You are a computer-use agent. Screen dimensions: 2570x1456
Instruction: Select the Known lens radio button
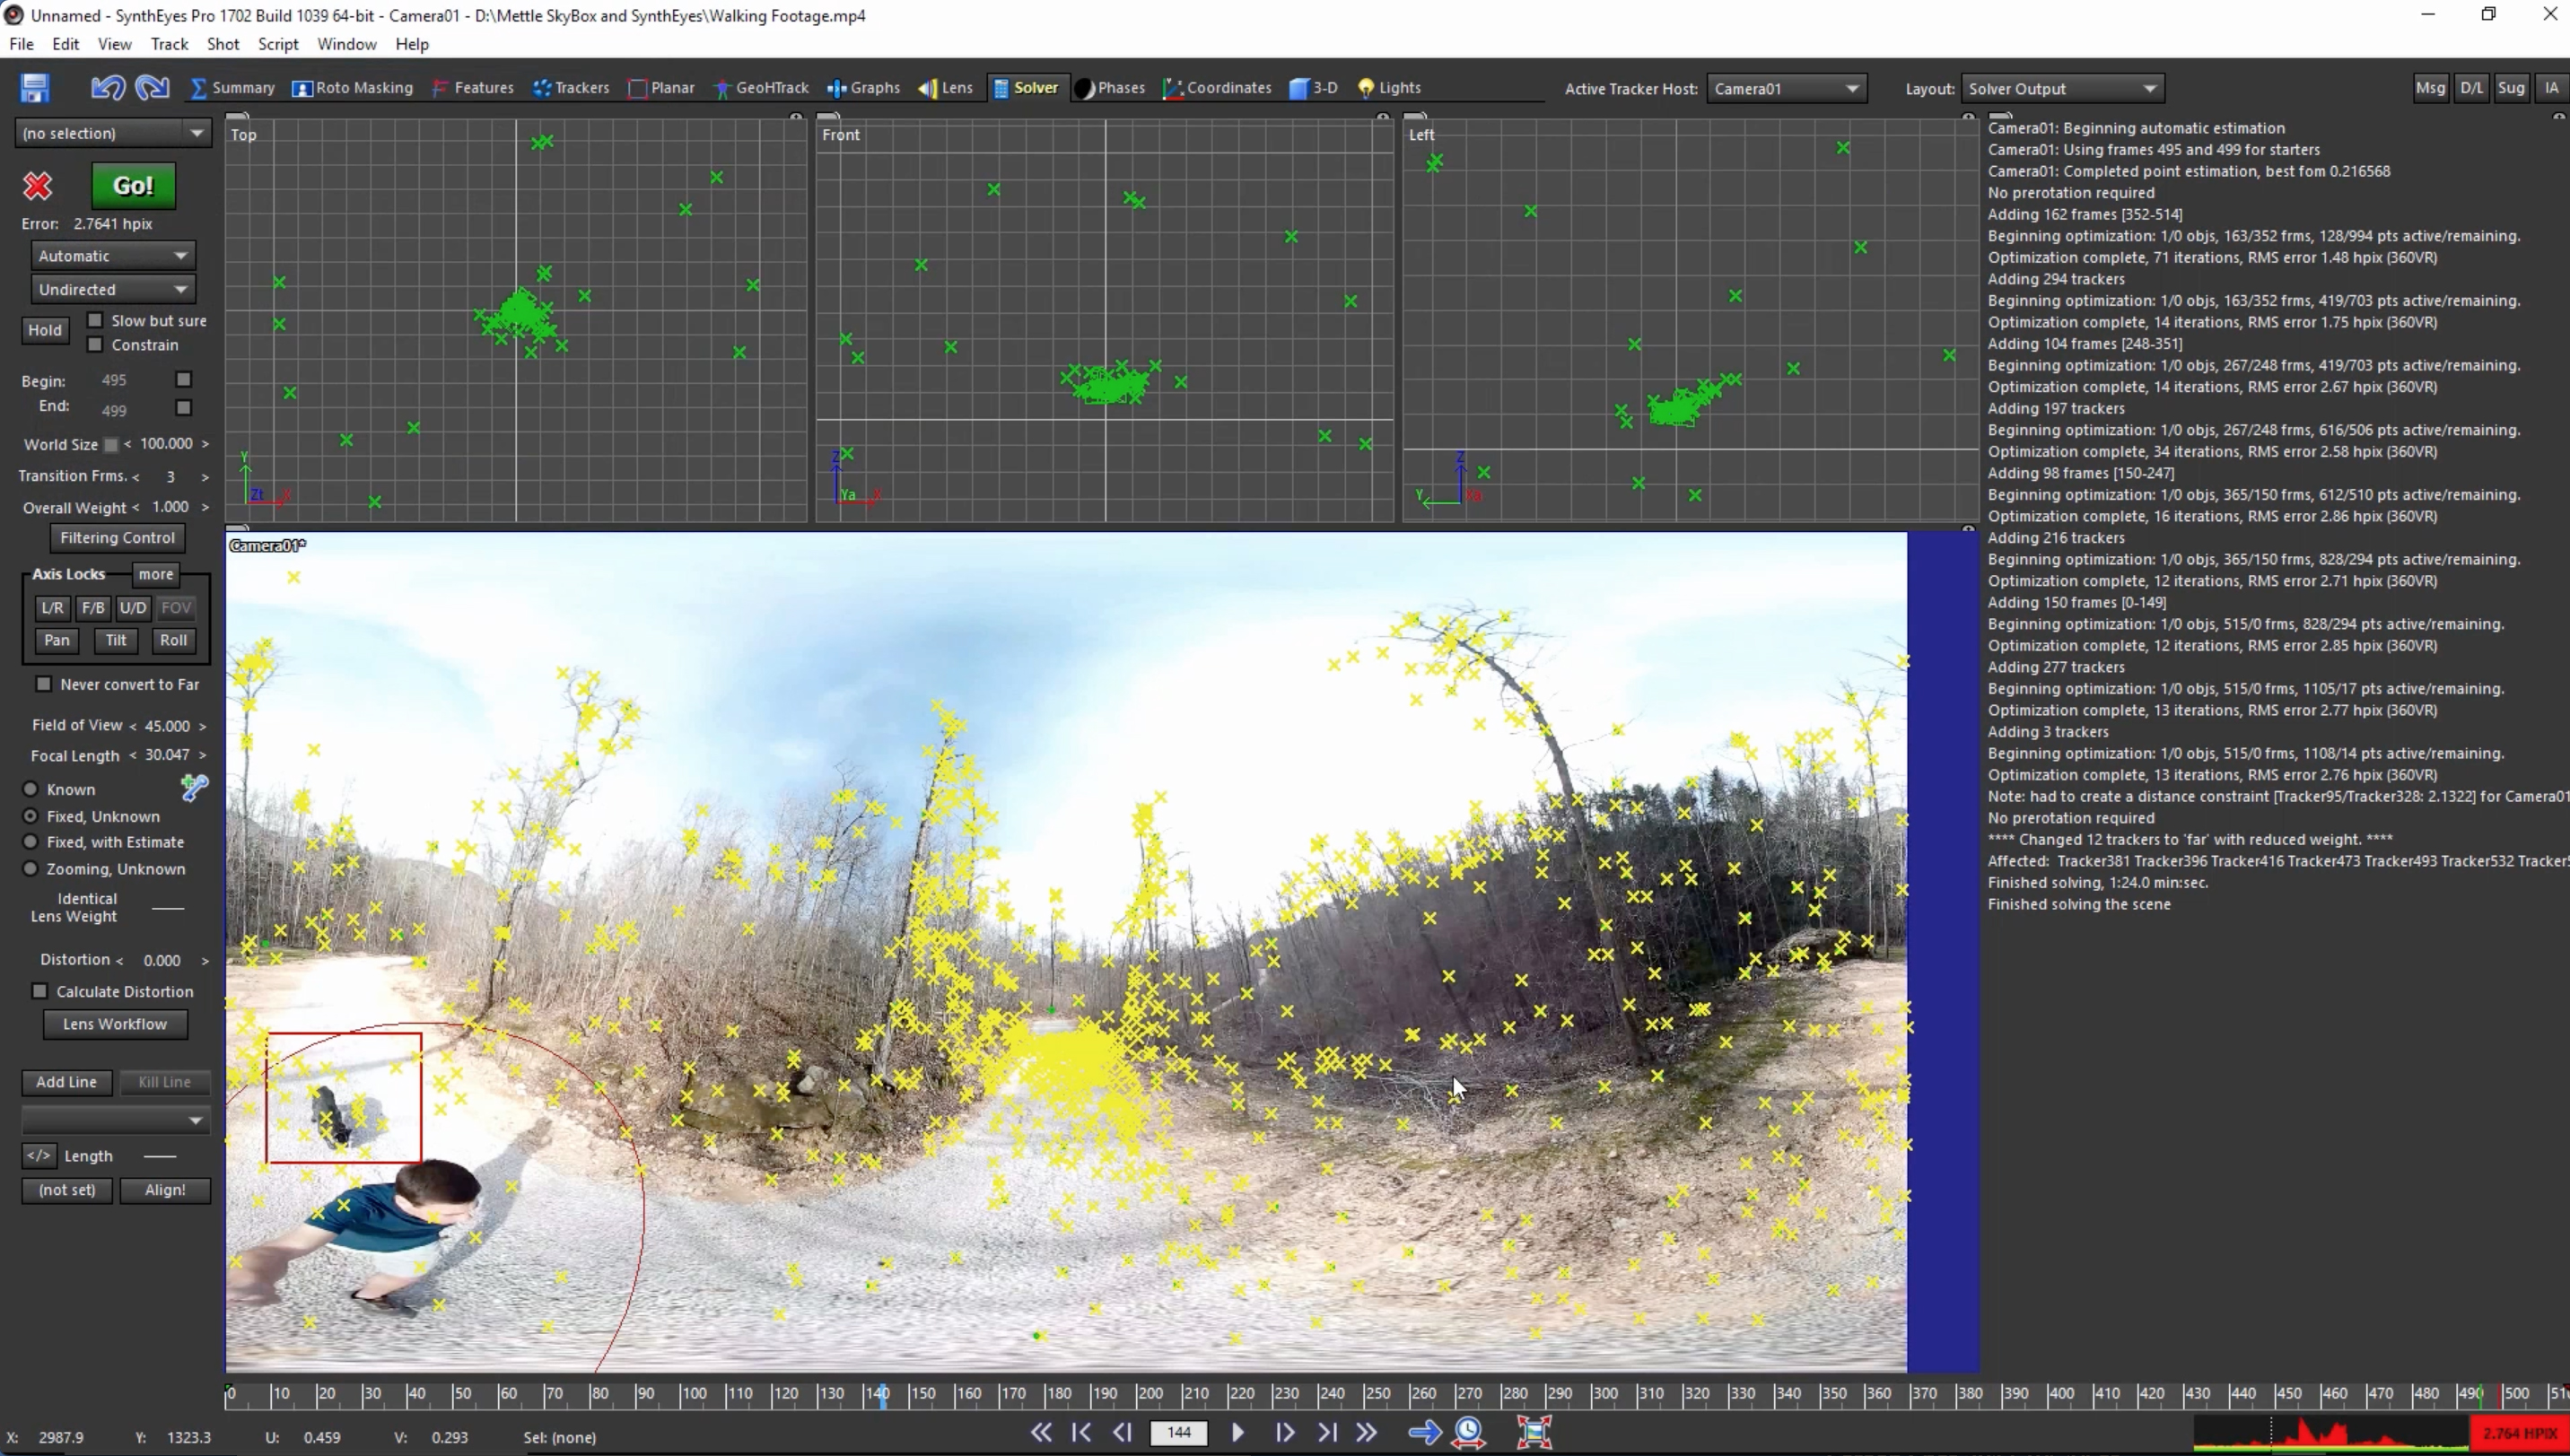click(31, 789)
